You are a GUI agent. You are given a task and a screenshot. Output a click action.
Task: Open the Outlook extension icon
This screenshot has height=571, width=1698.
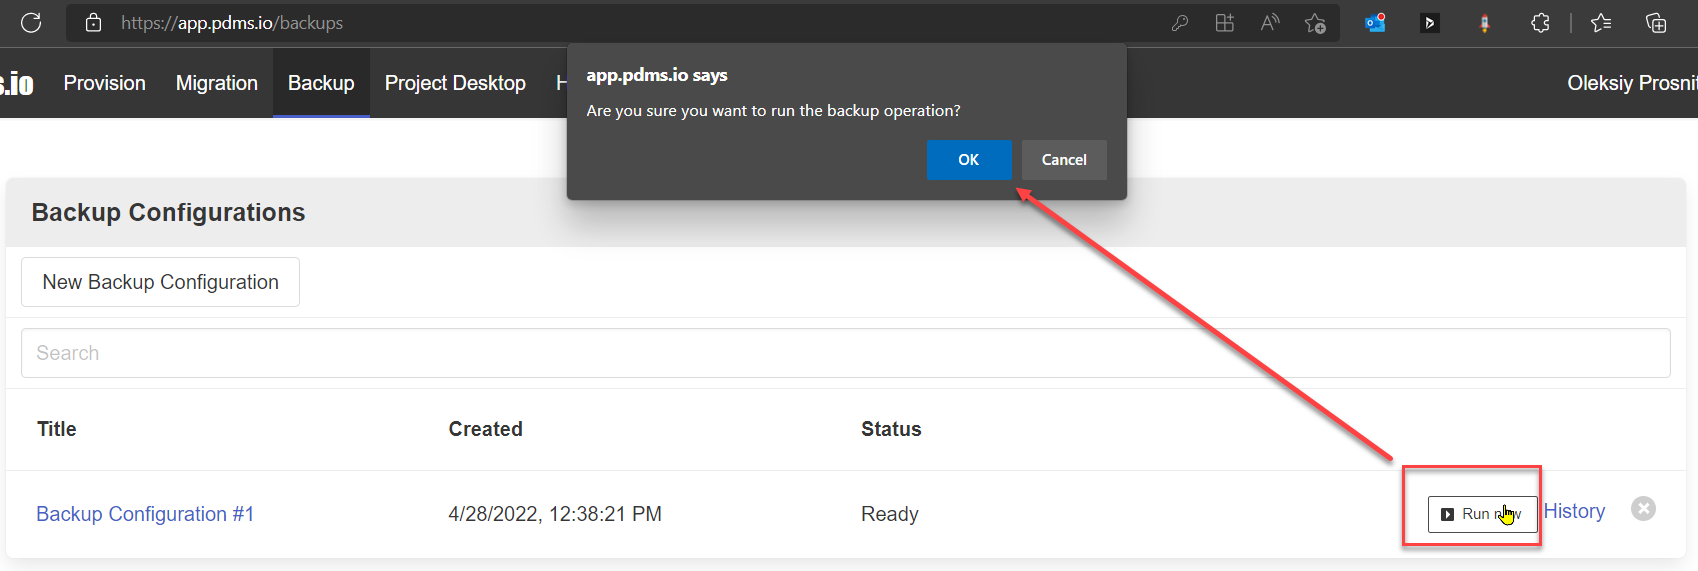click(1376, 23)
